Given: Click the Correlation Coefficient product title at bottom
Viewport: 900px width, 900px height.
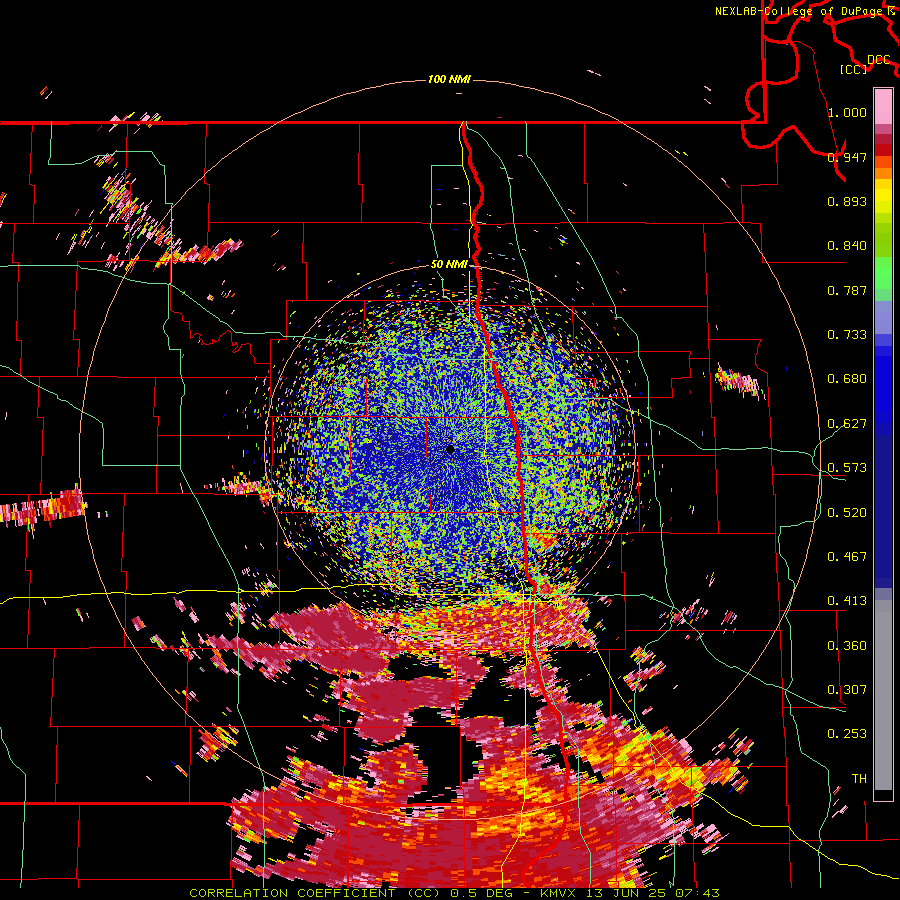Looking at the screenshot, I should (454, 893).
